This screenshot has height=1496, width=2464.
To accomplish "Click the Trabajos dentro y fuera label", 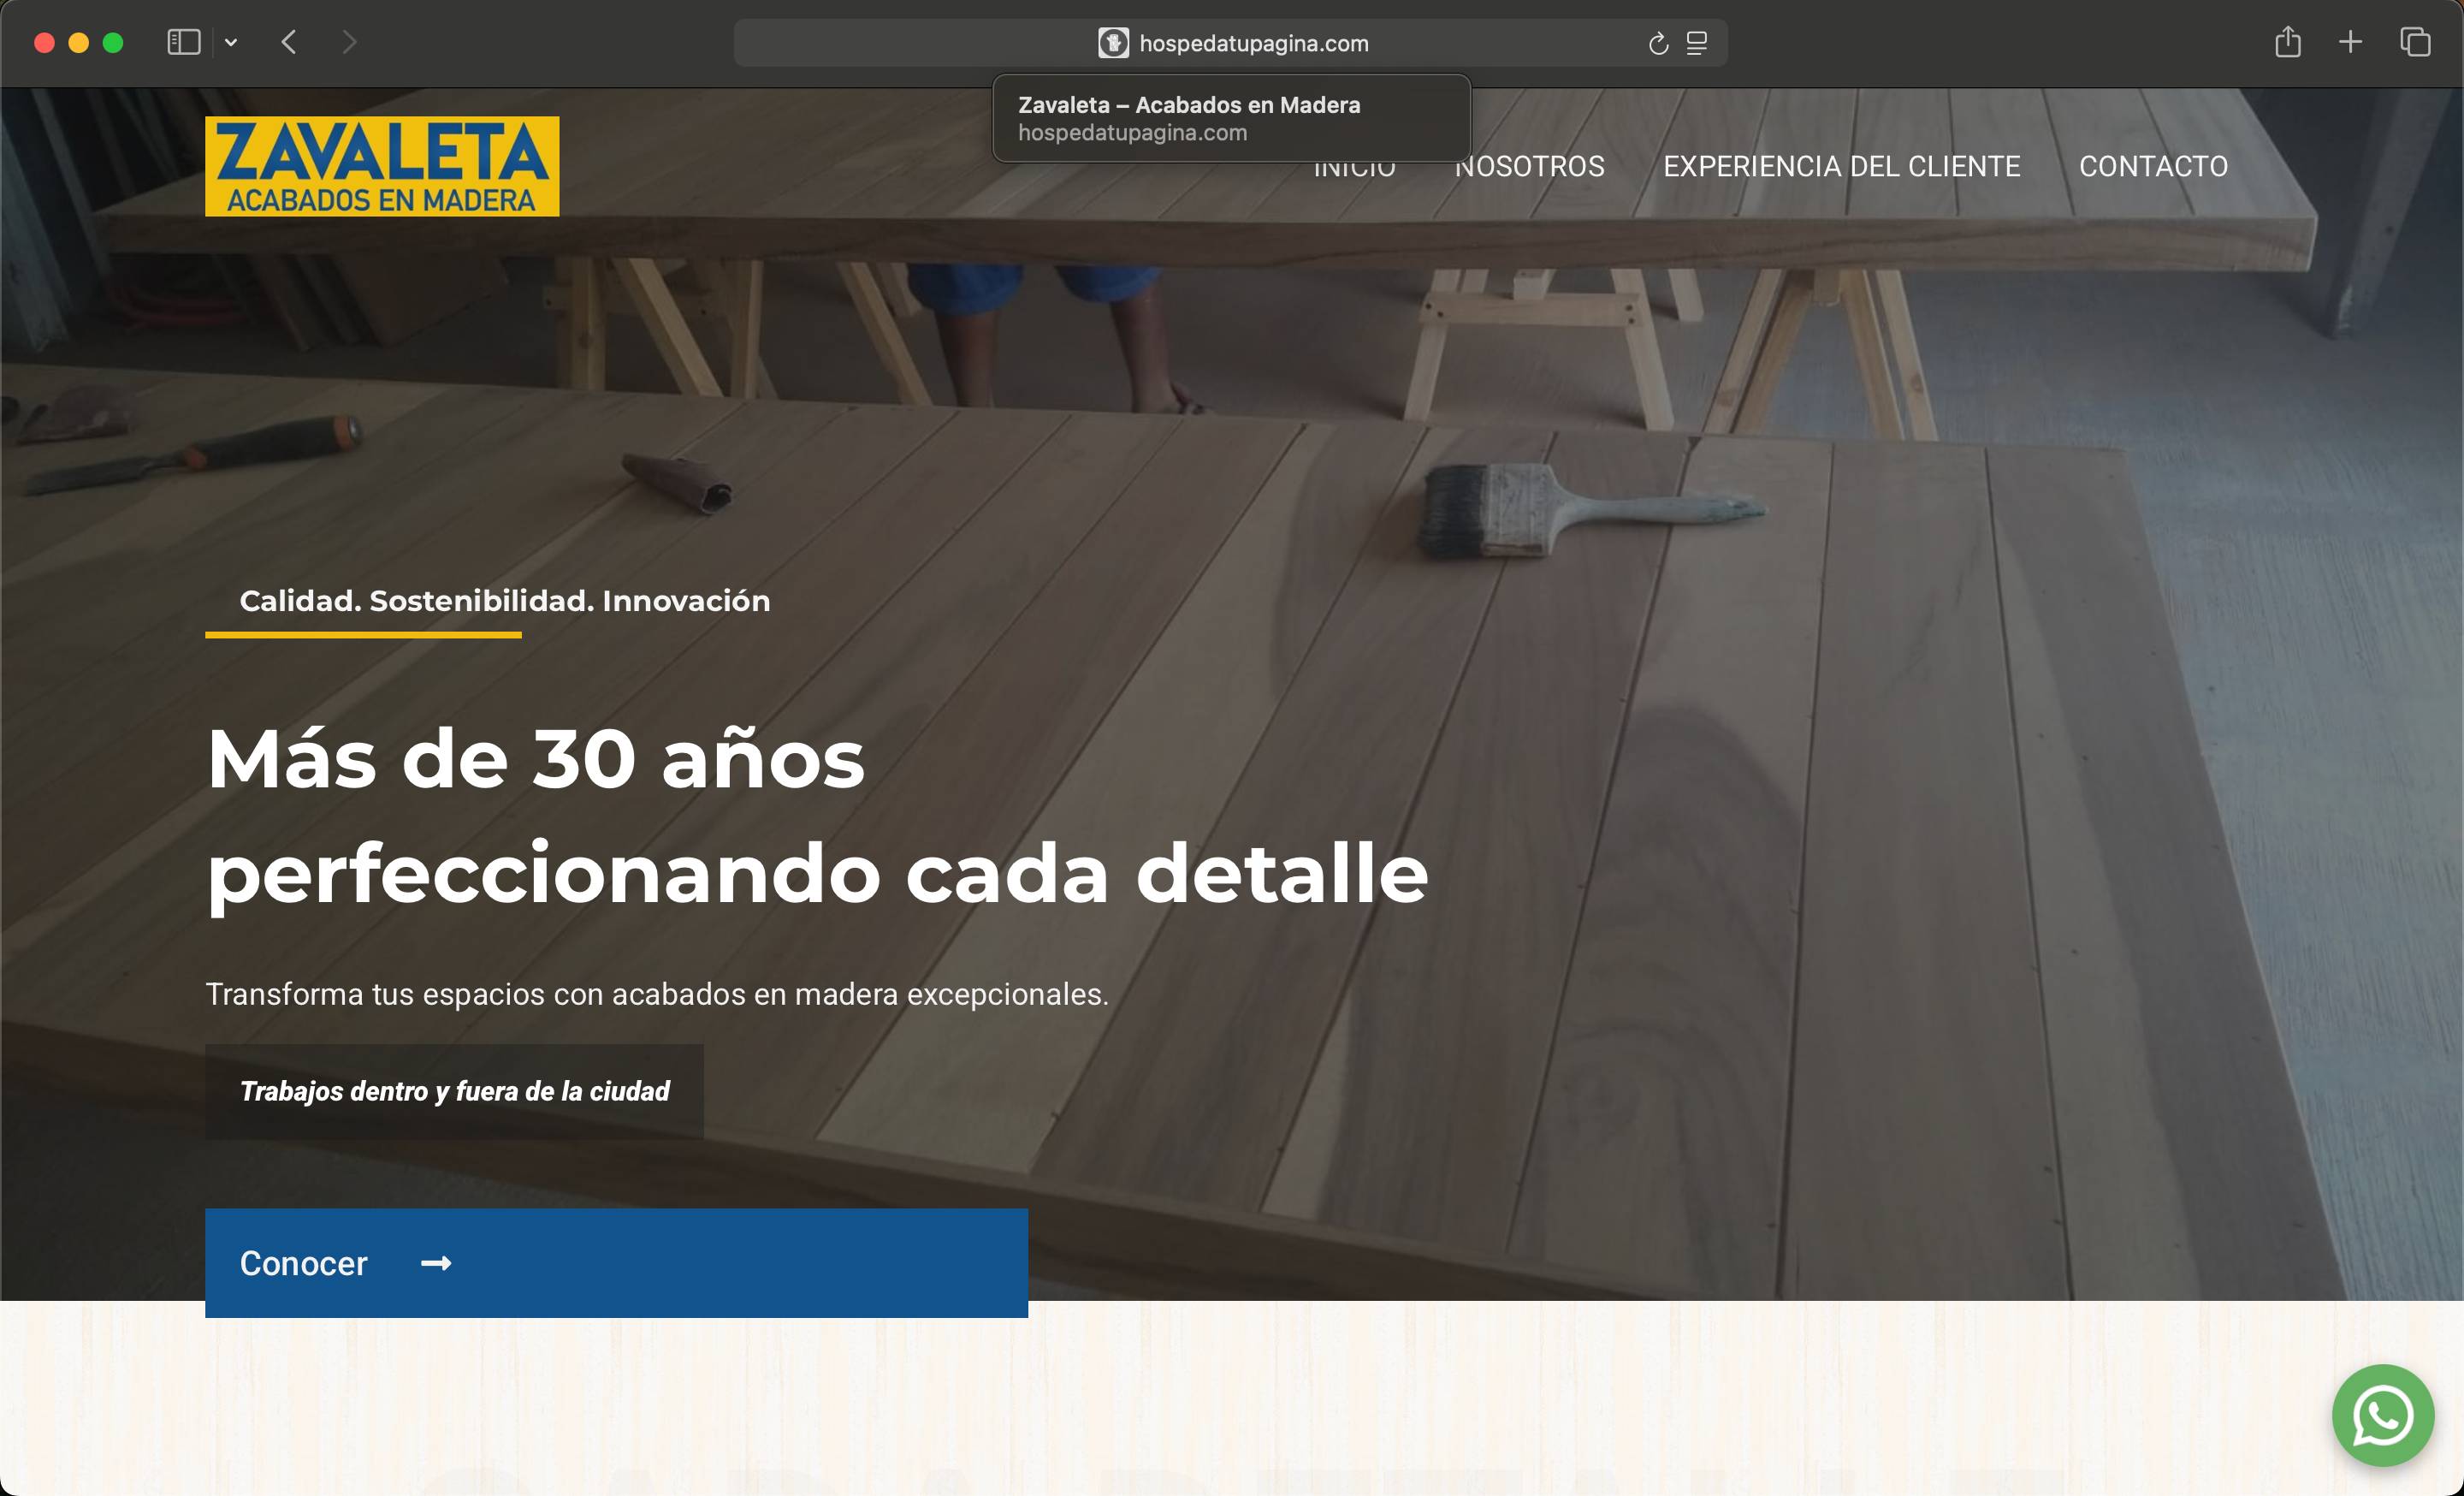I will pos(454,1091).
